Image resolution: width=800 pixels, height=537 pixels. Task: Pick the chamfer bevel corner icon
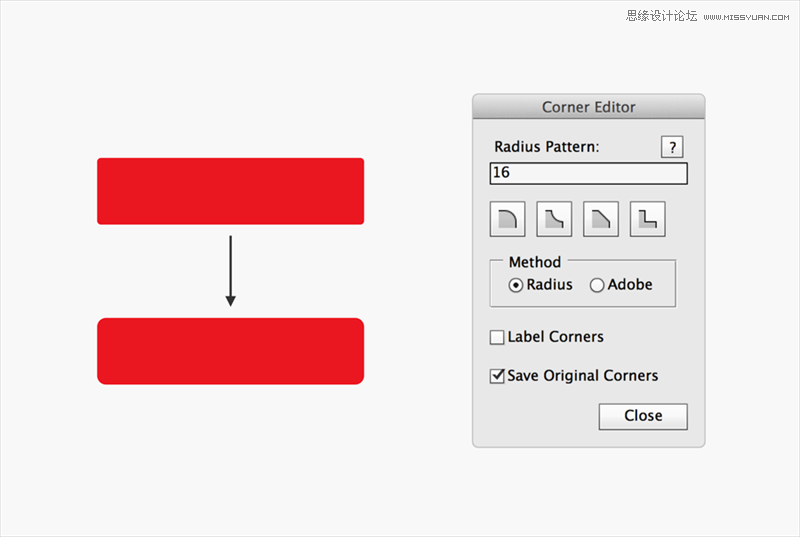point(601,219)
